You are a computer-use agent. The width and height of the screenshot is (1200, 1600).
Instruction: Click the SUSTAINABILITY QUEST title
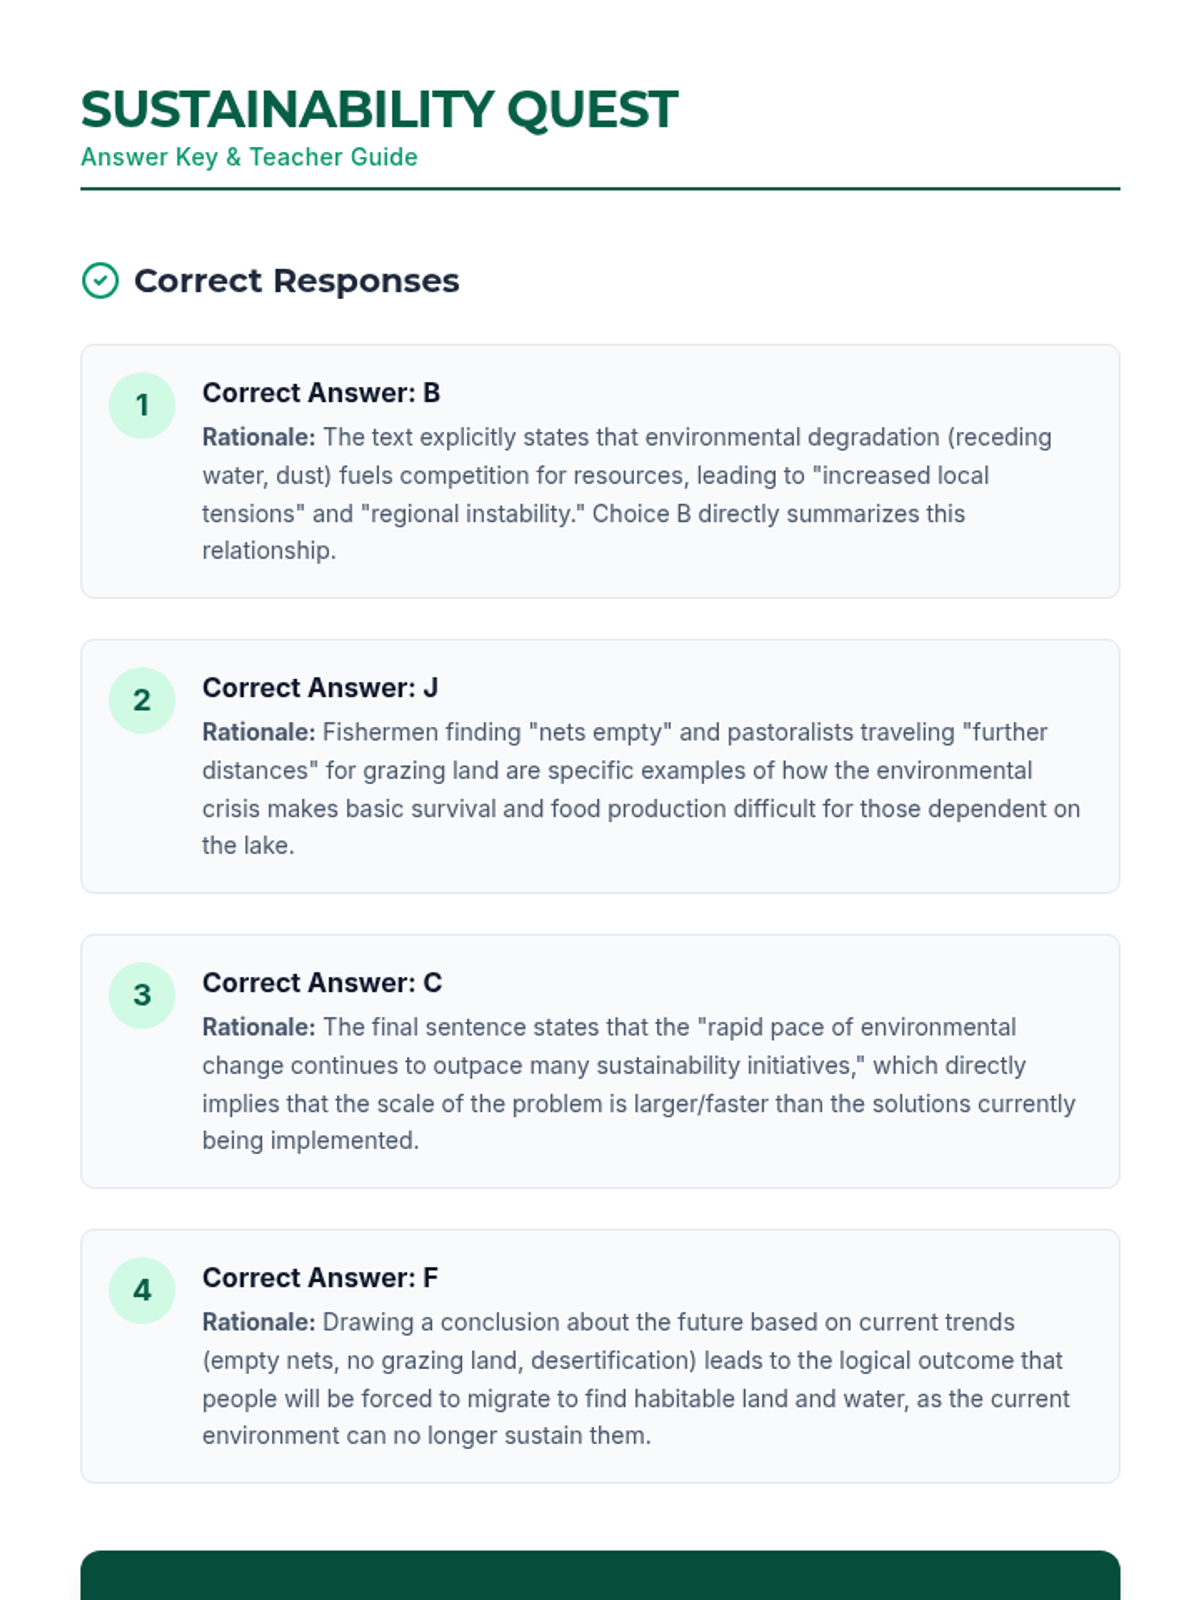379,109
